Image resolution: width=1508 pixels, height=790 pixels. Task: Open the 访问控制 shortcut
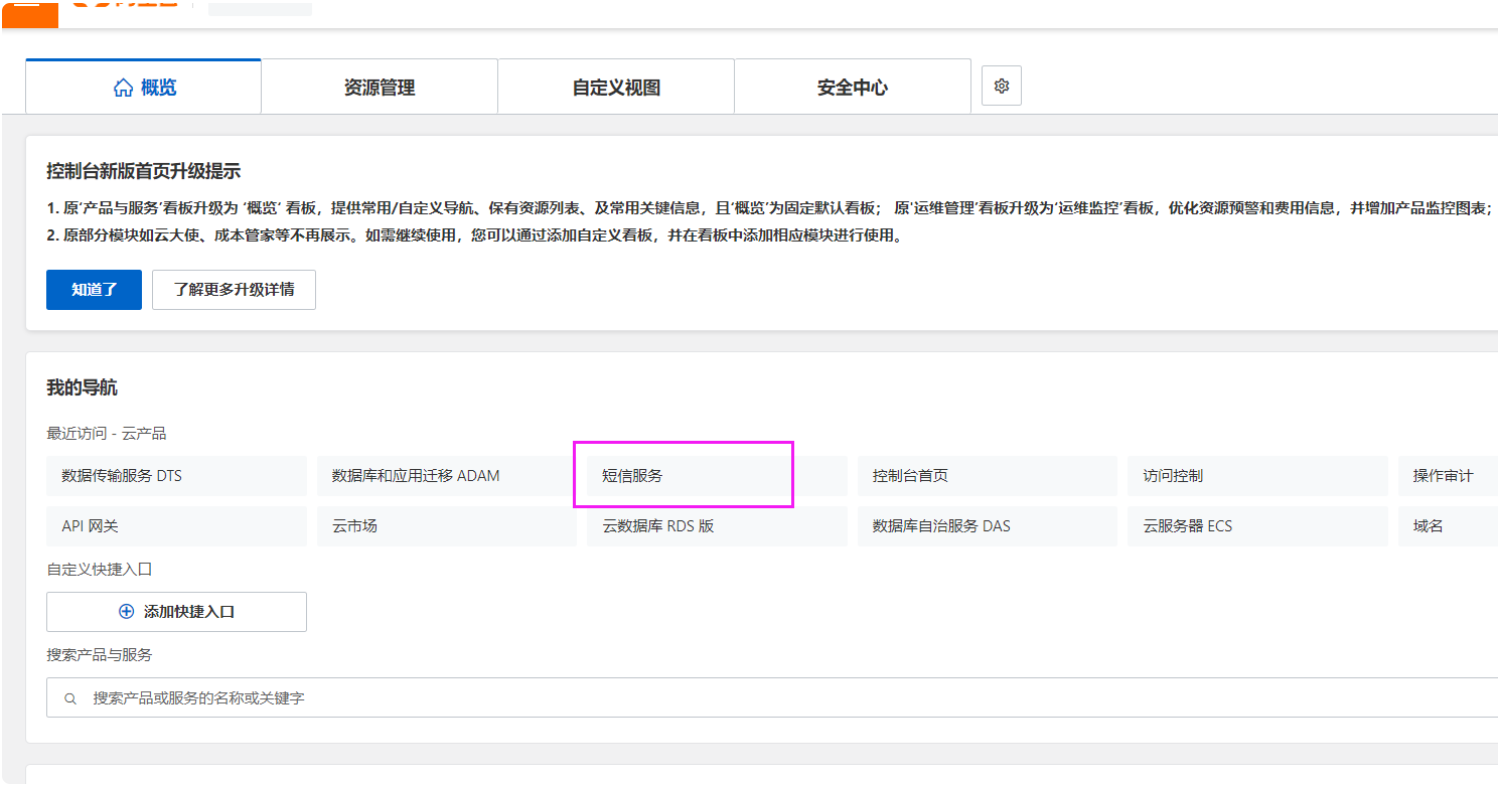point(1257,476)
